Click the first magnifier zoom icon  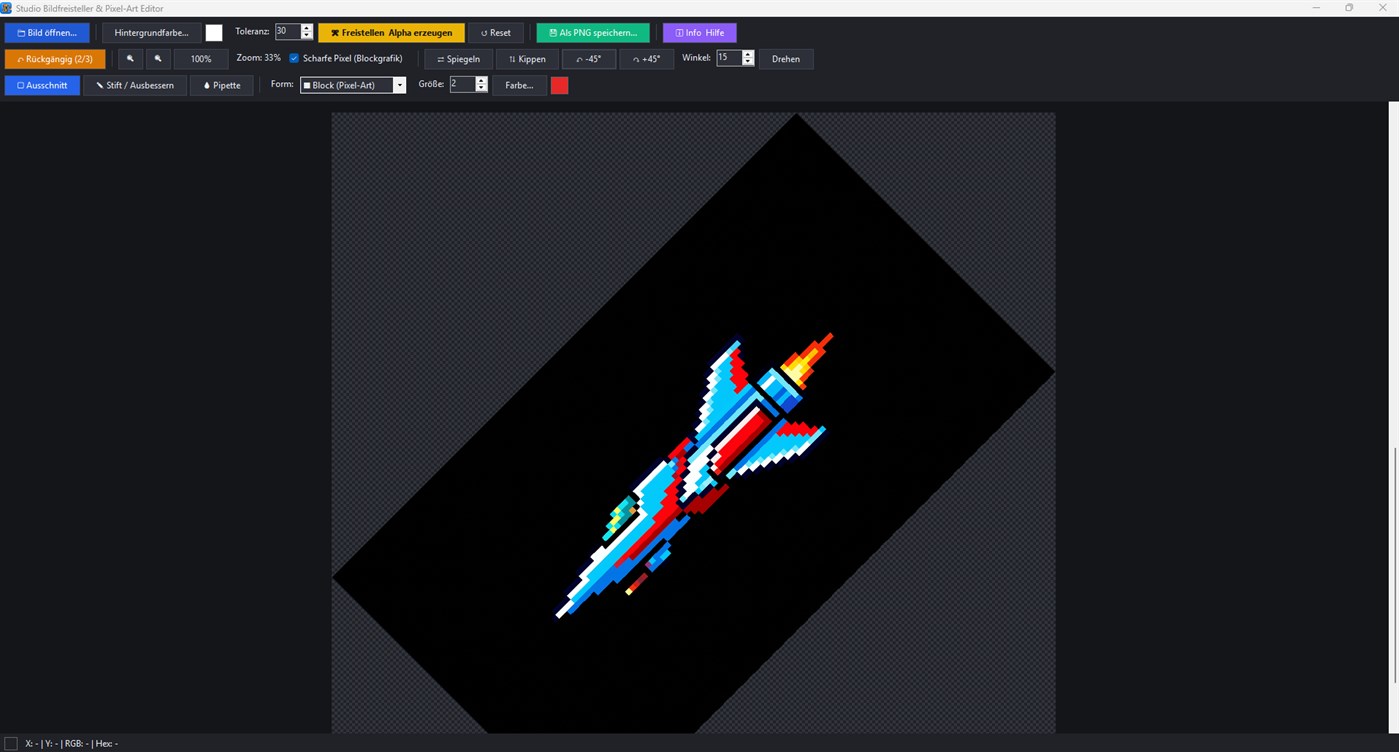coord(130,59)
